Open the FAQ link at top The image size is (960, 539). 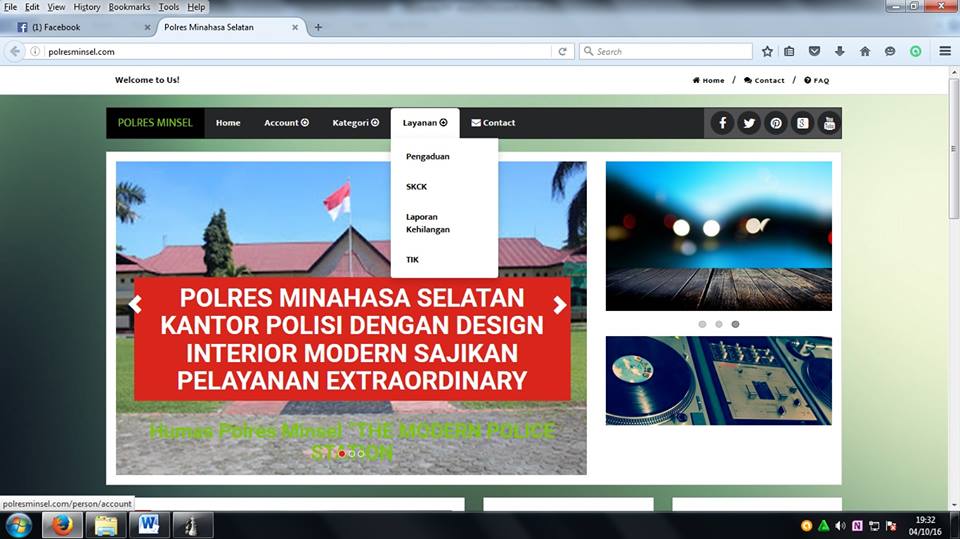point(816,80)
